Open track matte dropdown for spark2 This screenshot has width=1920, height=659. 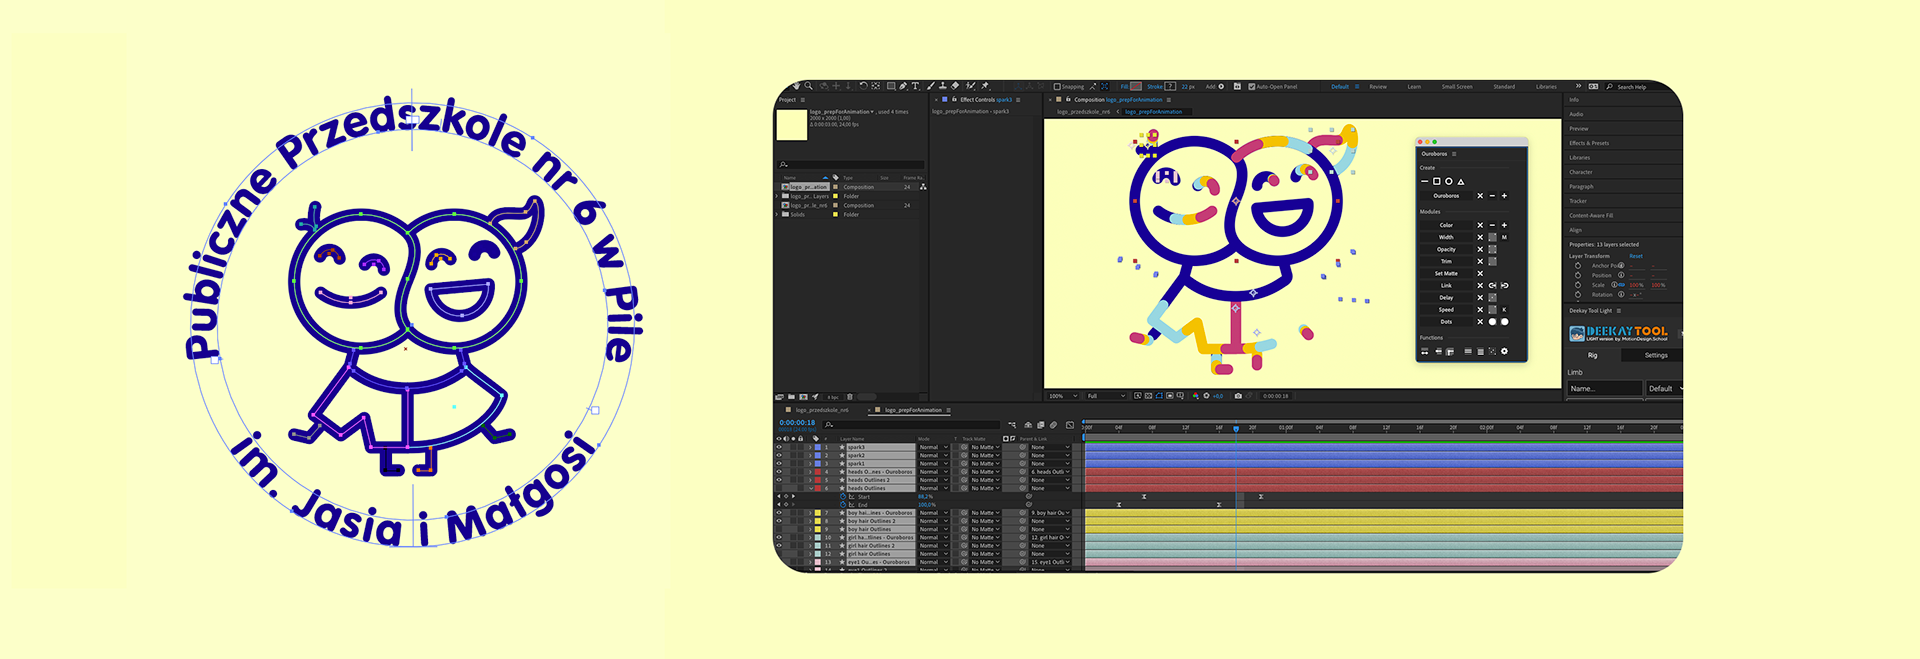click(x=985, y=455)
